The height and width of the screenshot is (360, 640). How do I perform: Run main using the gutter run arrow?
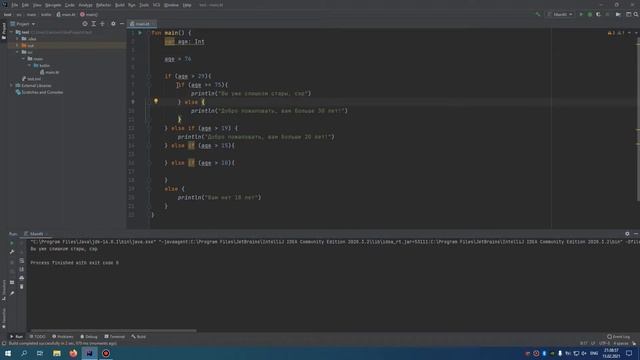point(140,33)
